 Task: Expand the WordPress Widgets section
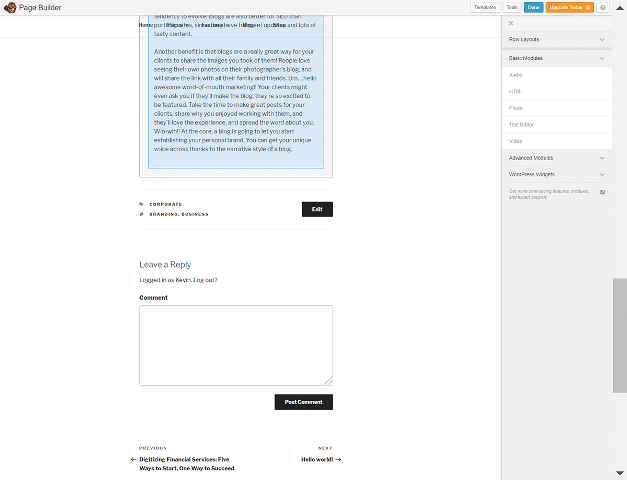[557, 174]
